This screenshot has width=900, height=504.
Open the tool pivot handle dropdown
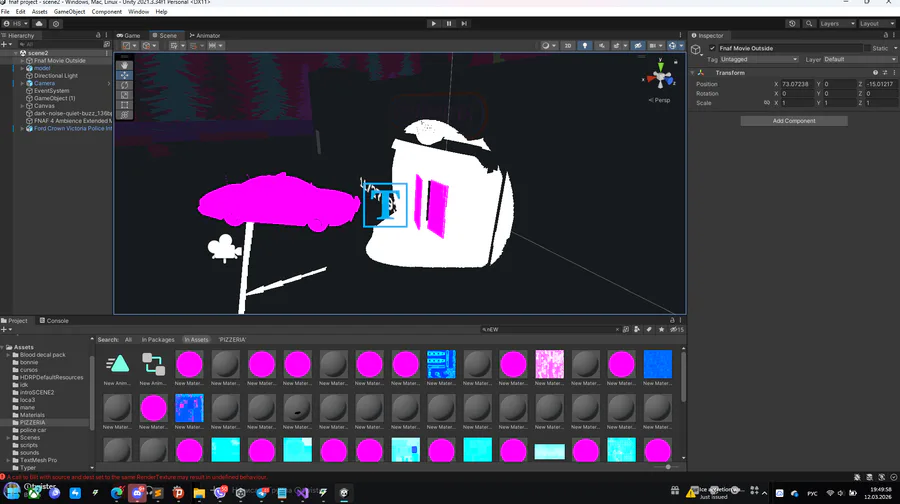click(x=129, y=46)
